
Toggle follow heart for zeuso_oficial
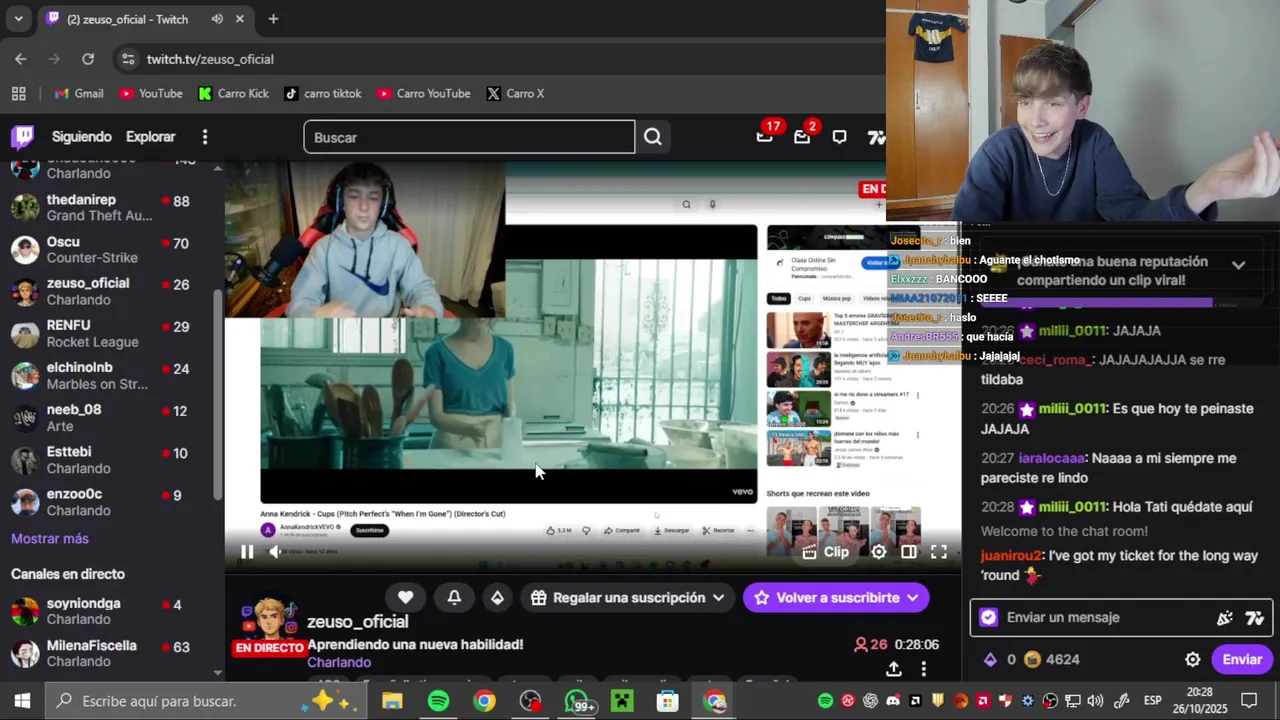pos(406,597)
